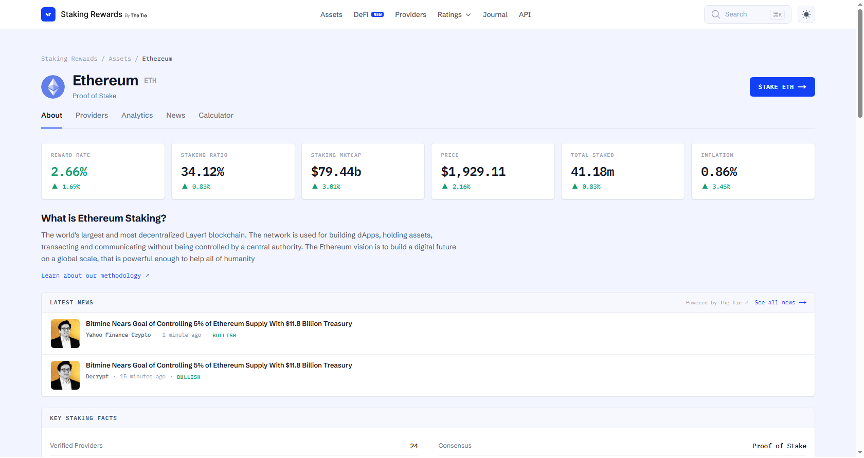Click the Bullish tag on Decrypt article

(188, 377)
